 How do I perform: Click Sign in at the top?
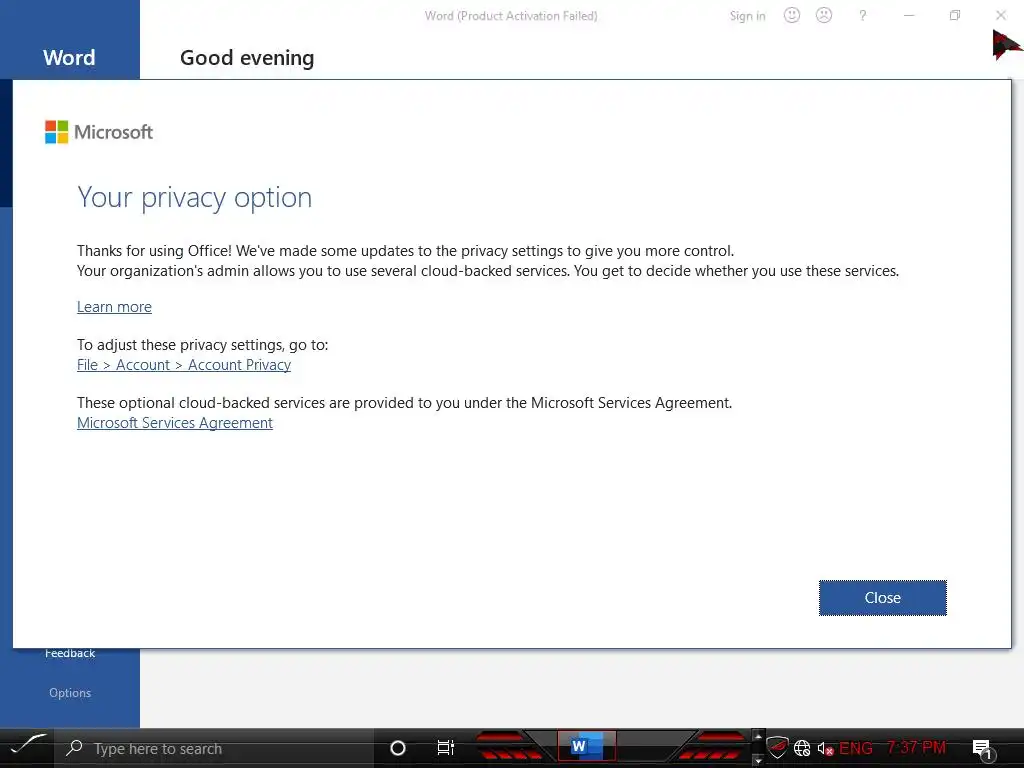747,16
